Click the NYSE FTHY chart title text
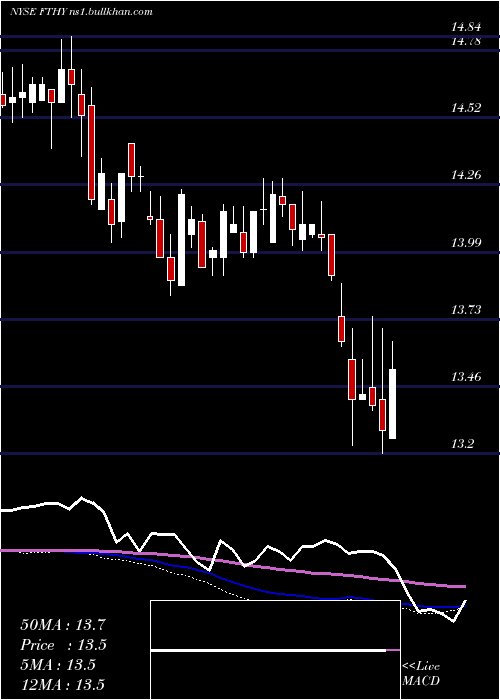Image resolution: width=500 pixels, height=700 pixels. 81,12
